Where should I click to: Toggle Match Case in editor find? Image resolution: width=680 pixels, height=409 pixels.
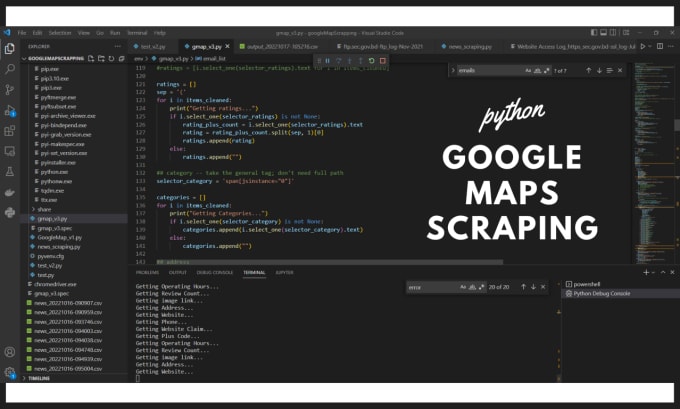[x=528, y=70]
